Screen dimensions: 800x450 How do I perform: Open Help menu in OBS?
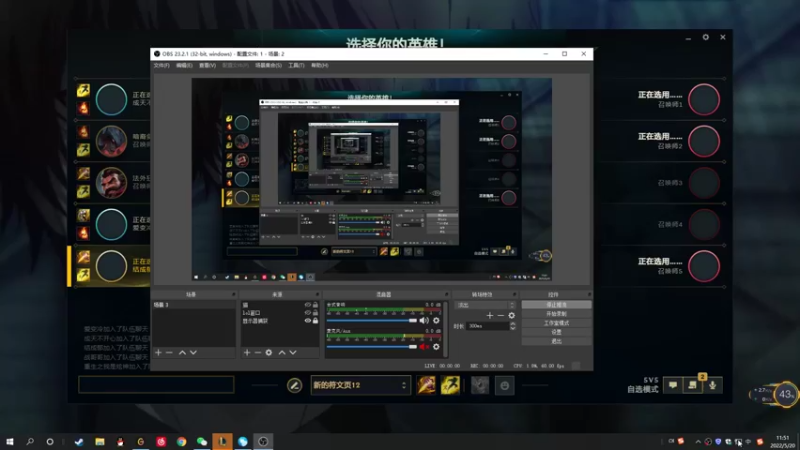pos(320,65)
